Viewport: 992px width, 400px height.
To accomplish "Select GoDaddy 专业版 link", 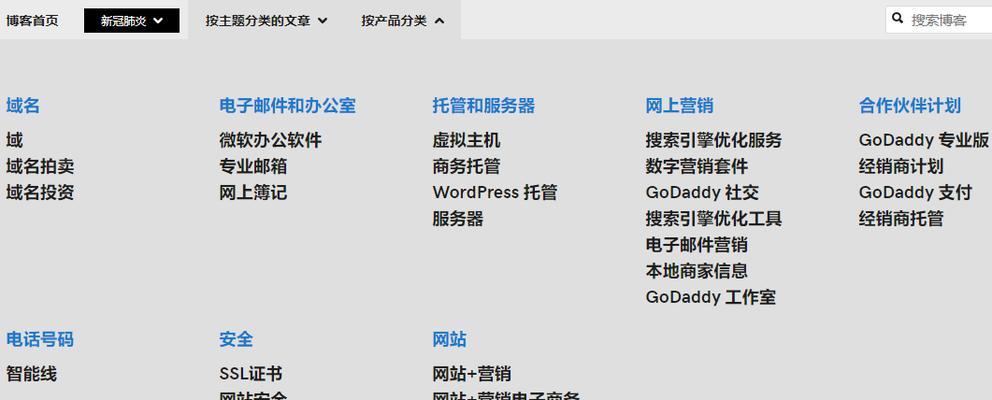I will [924, 140].
